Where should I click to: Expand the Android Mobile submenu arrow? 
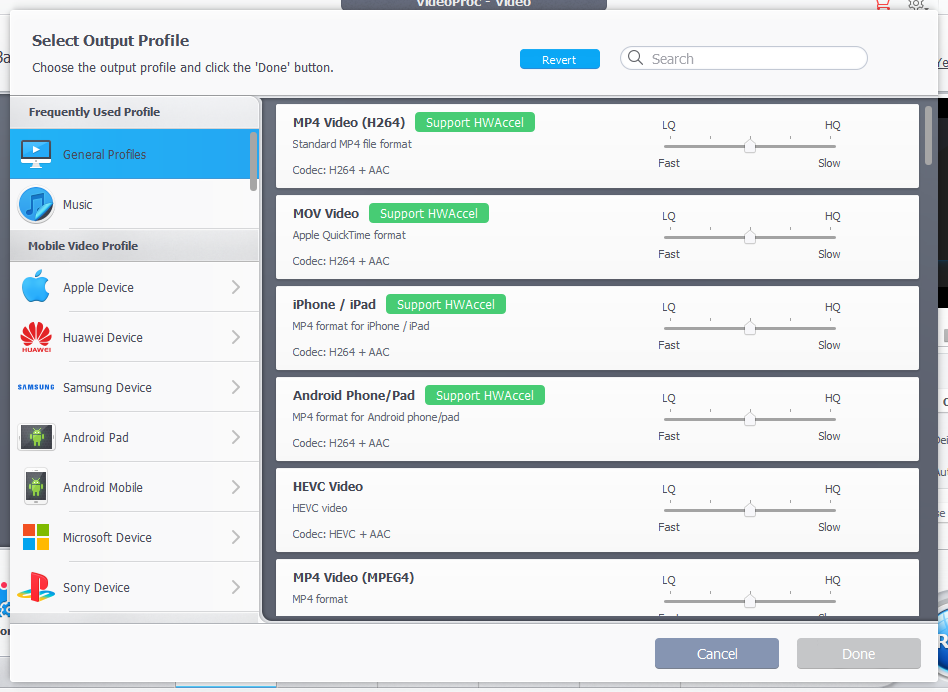(x=236, y=487)
